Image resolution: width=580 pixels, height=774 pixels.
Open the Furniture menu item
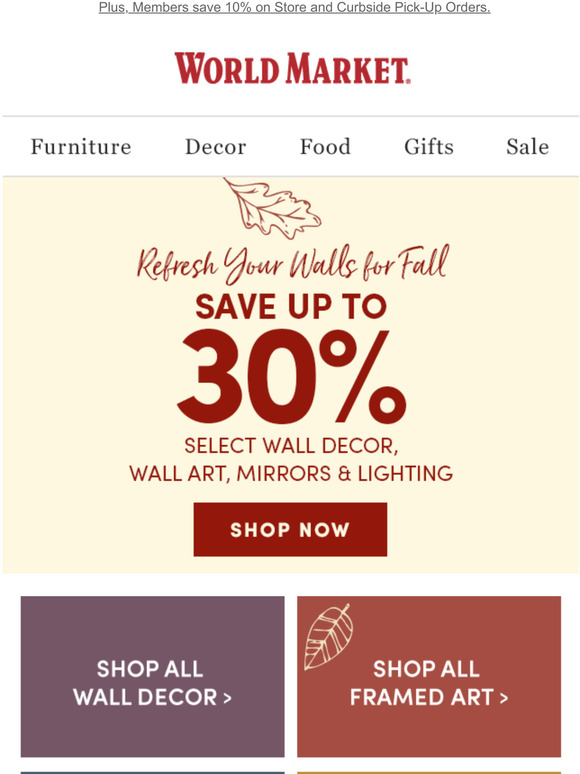pyautogui.click(x=81, y=147)
